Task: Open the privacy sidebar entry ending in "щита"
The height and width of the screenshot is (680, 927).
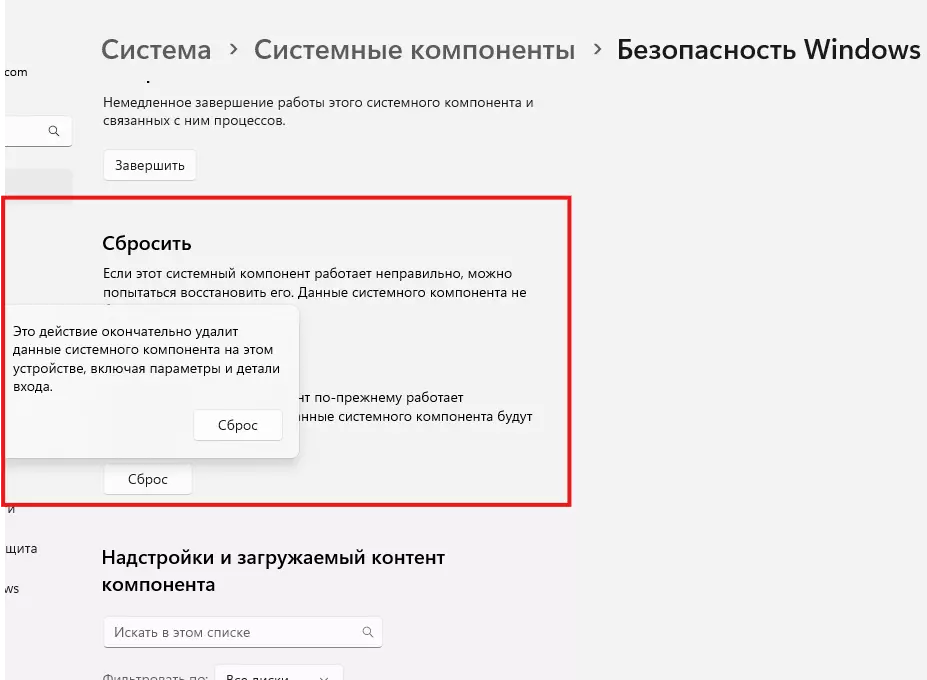Action: [20, 548]
